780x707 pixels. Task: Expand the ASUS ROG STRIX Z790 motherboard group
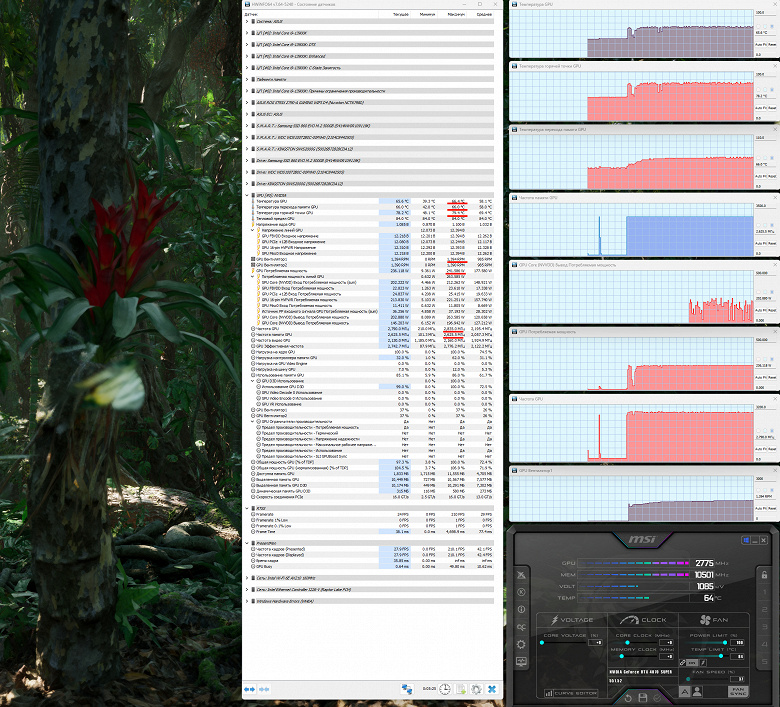247,102
